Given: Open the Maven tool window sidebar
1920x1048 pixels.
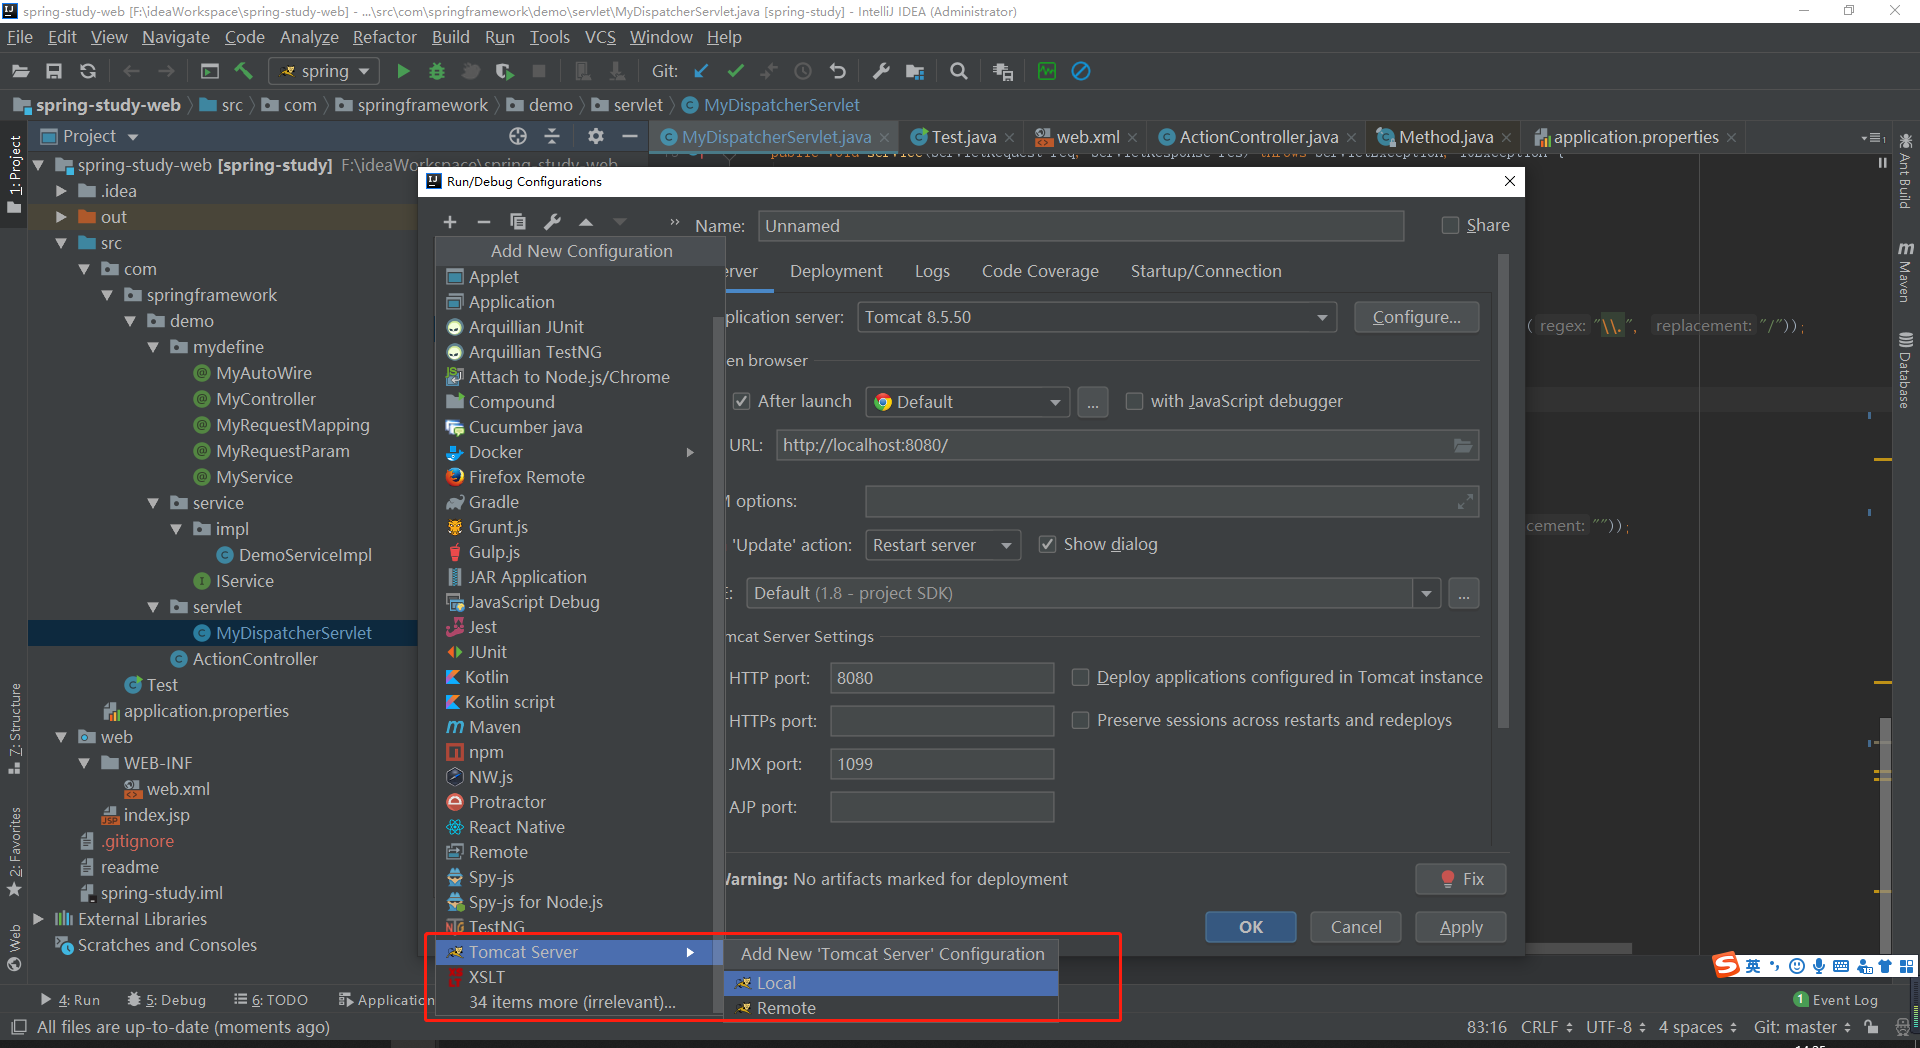Looking at the screenshot, I should 1906,272.
